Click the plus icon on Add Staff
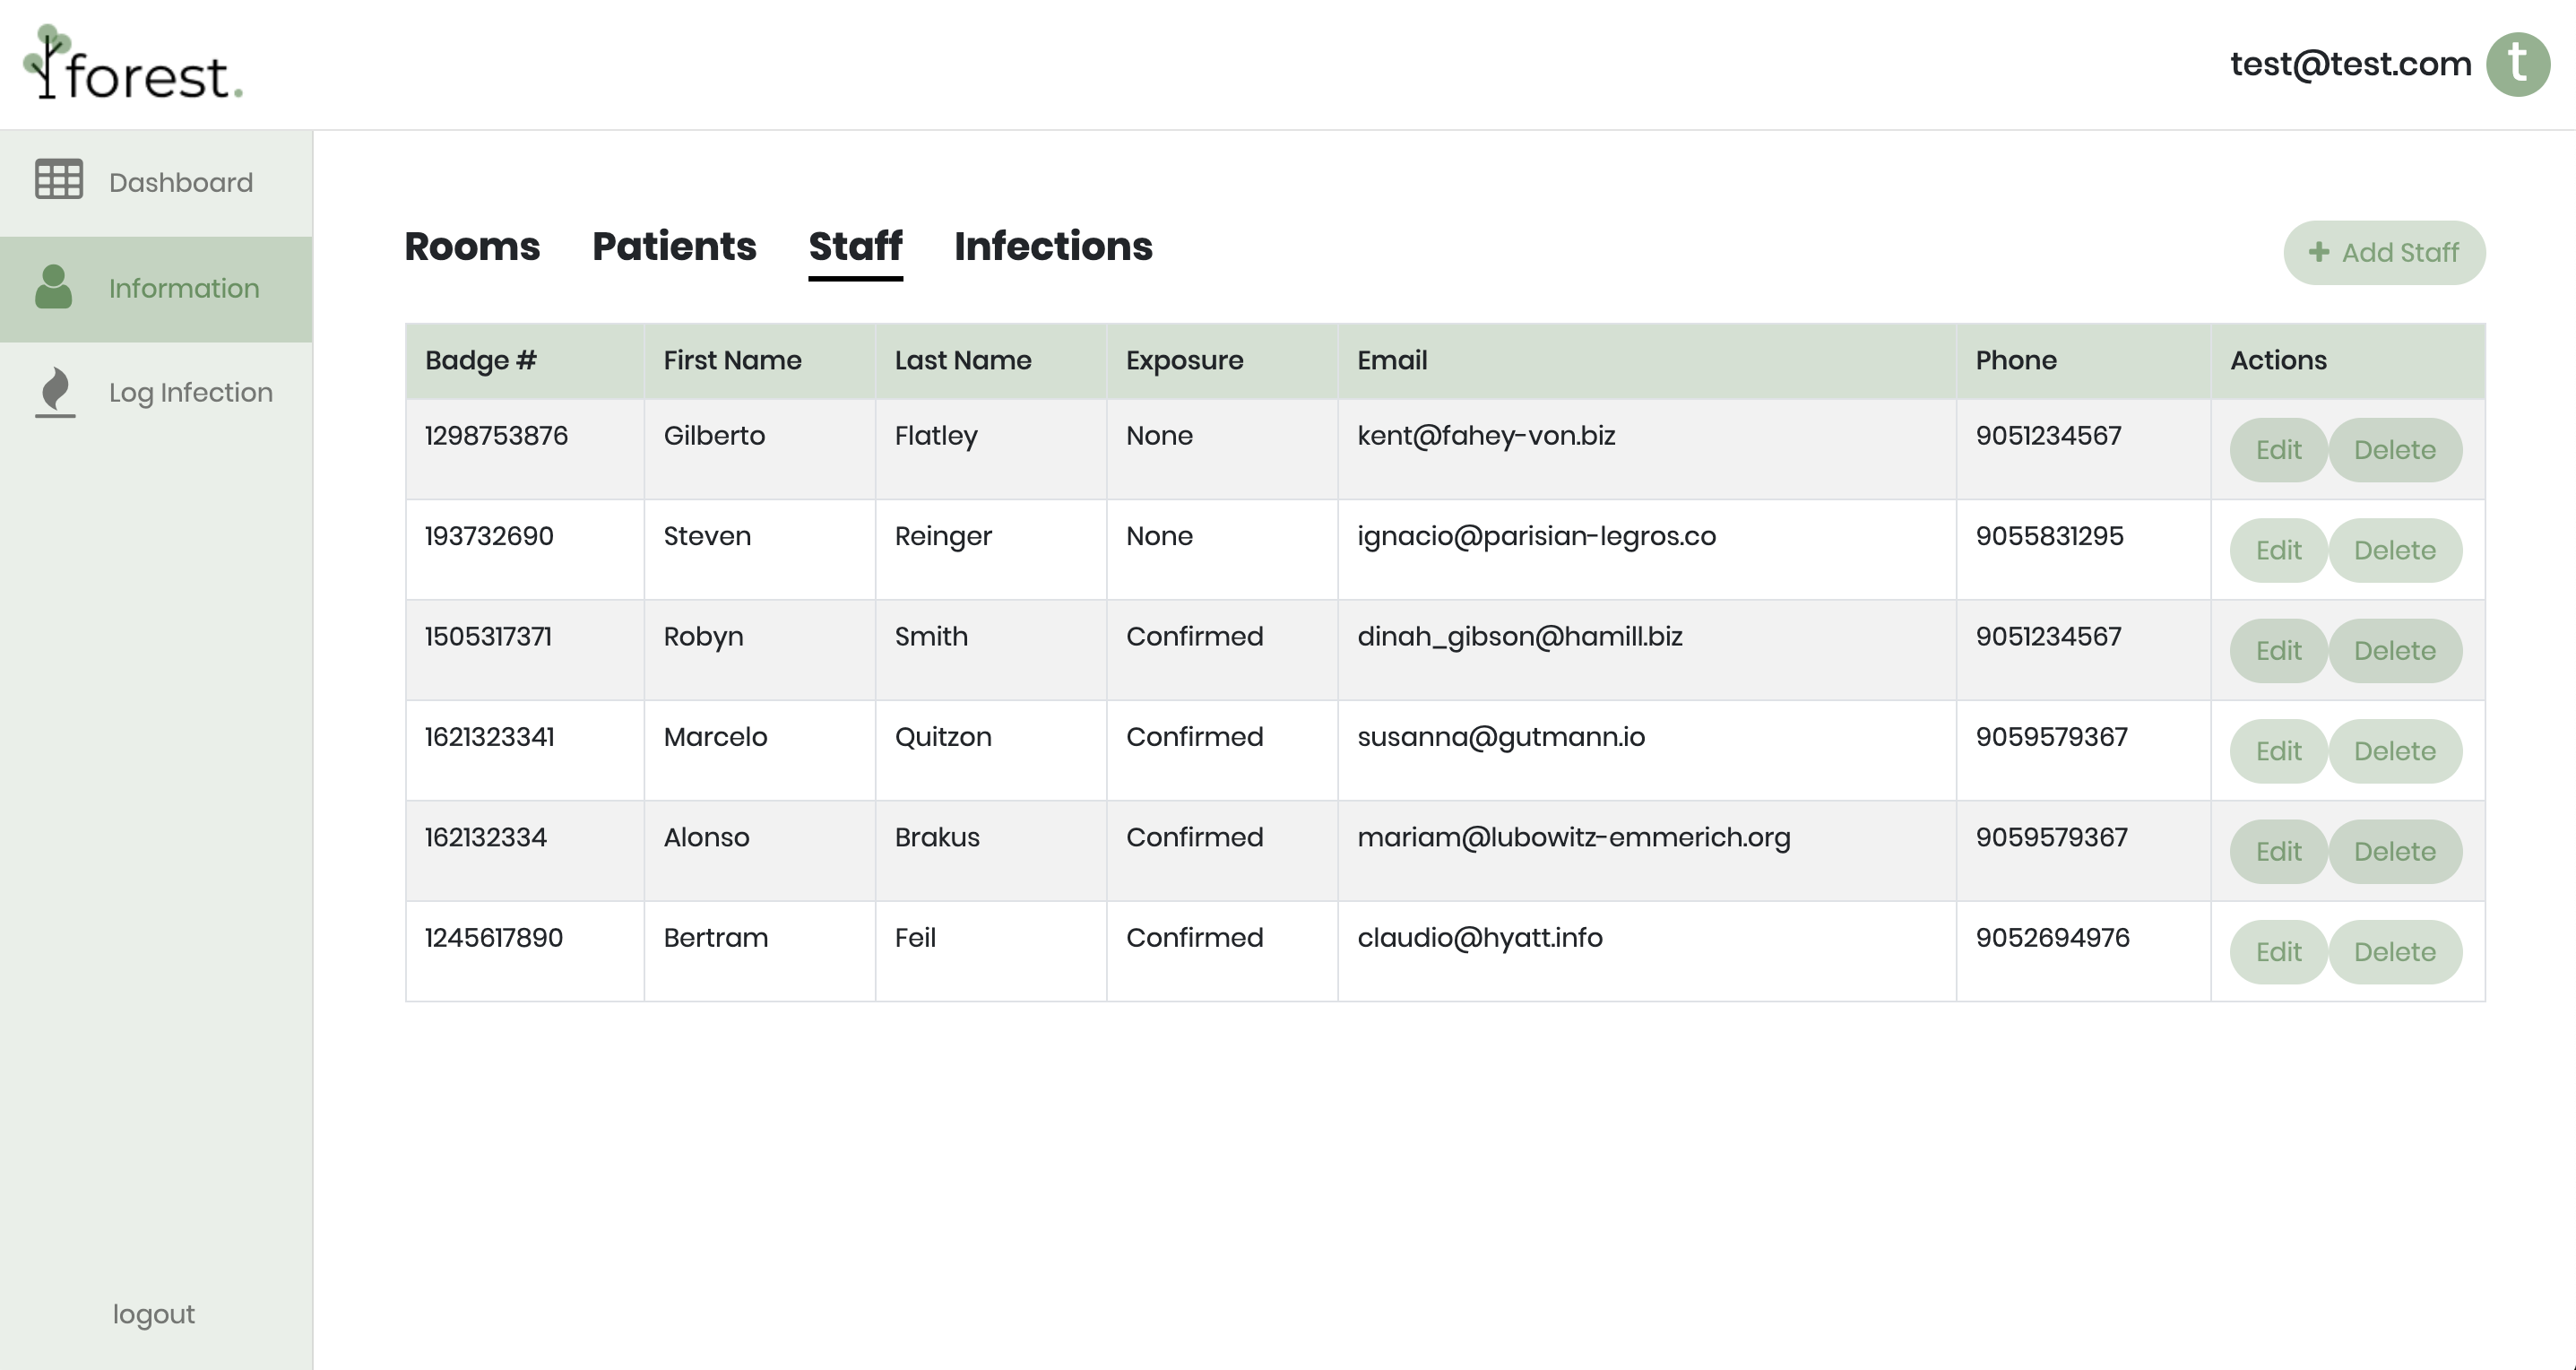 point(2318,252)
